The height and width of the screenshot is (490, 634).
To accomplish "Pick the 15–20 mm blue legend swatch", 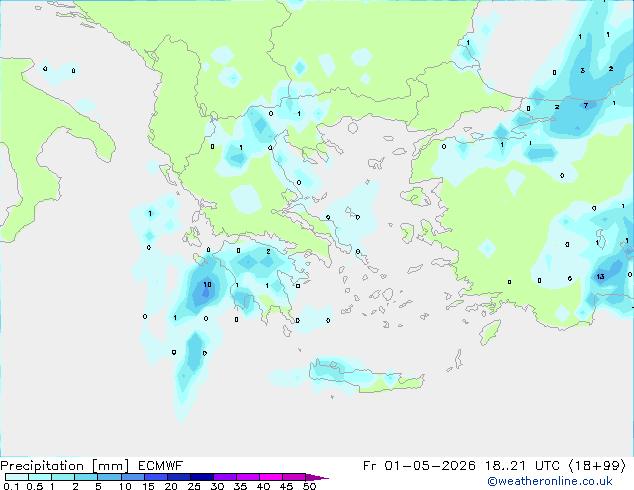I will coord(155,477).
